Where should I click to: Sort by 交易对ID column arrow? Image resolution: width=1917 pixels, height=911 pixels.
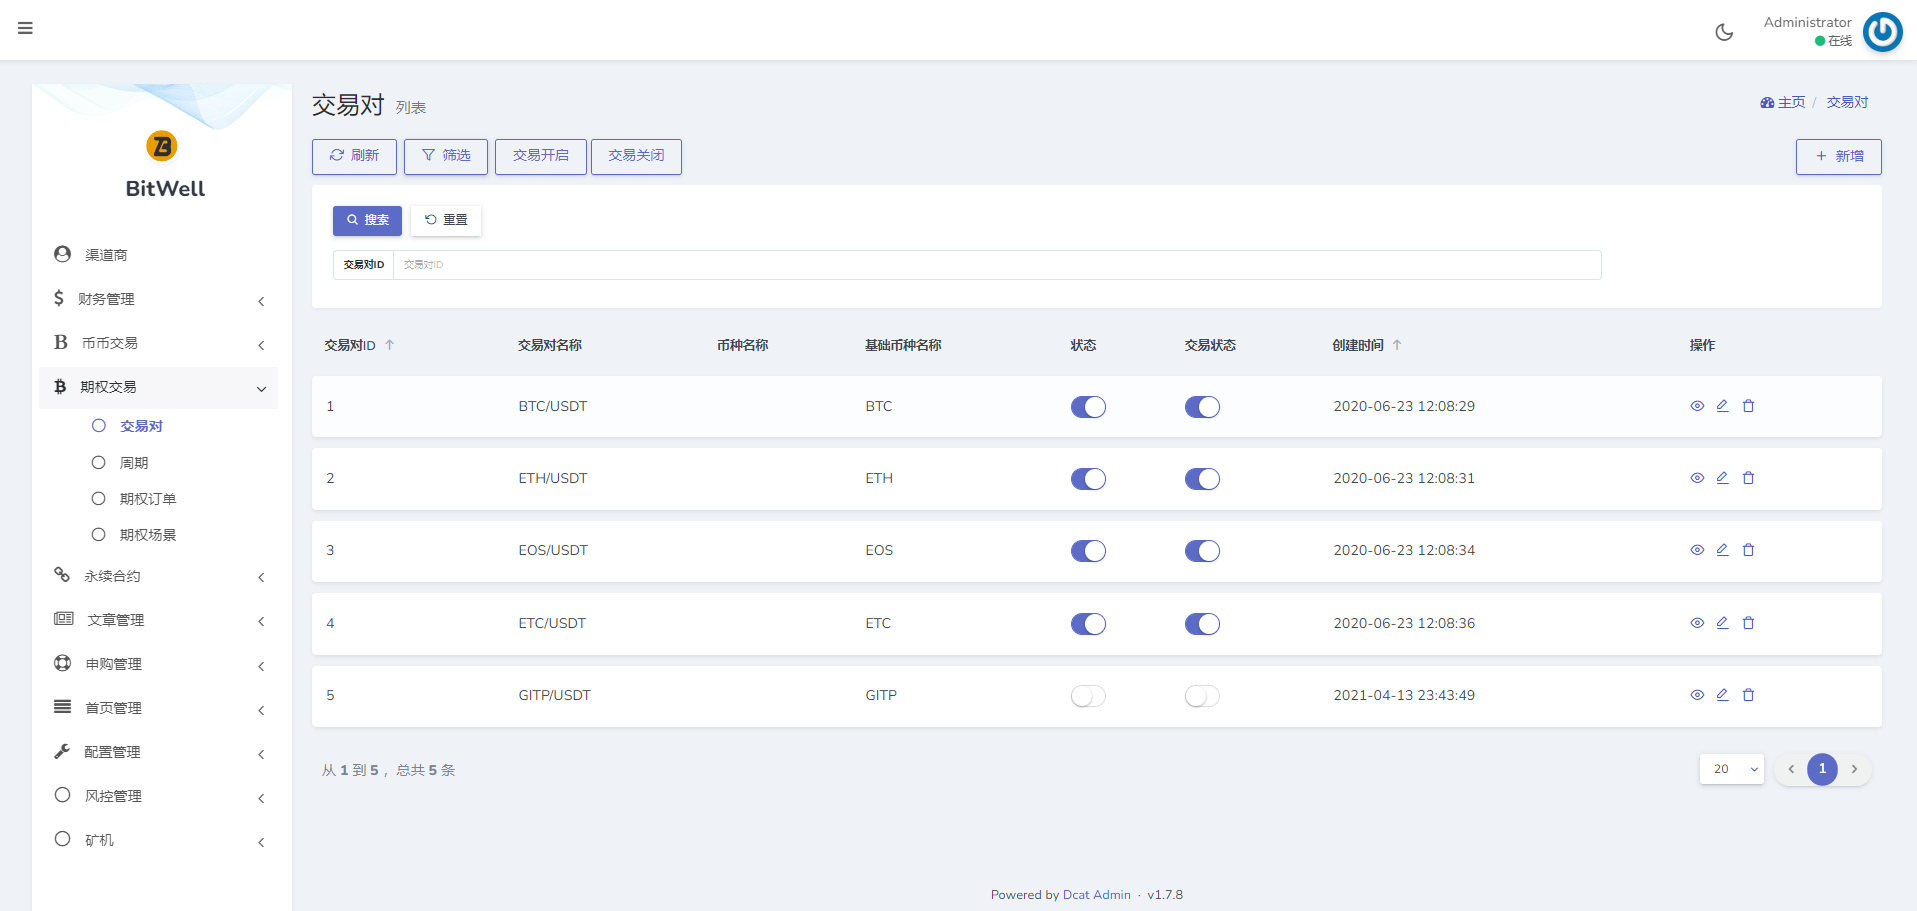click(390, 345)
